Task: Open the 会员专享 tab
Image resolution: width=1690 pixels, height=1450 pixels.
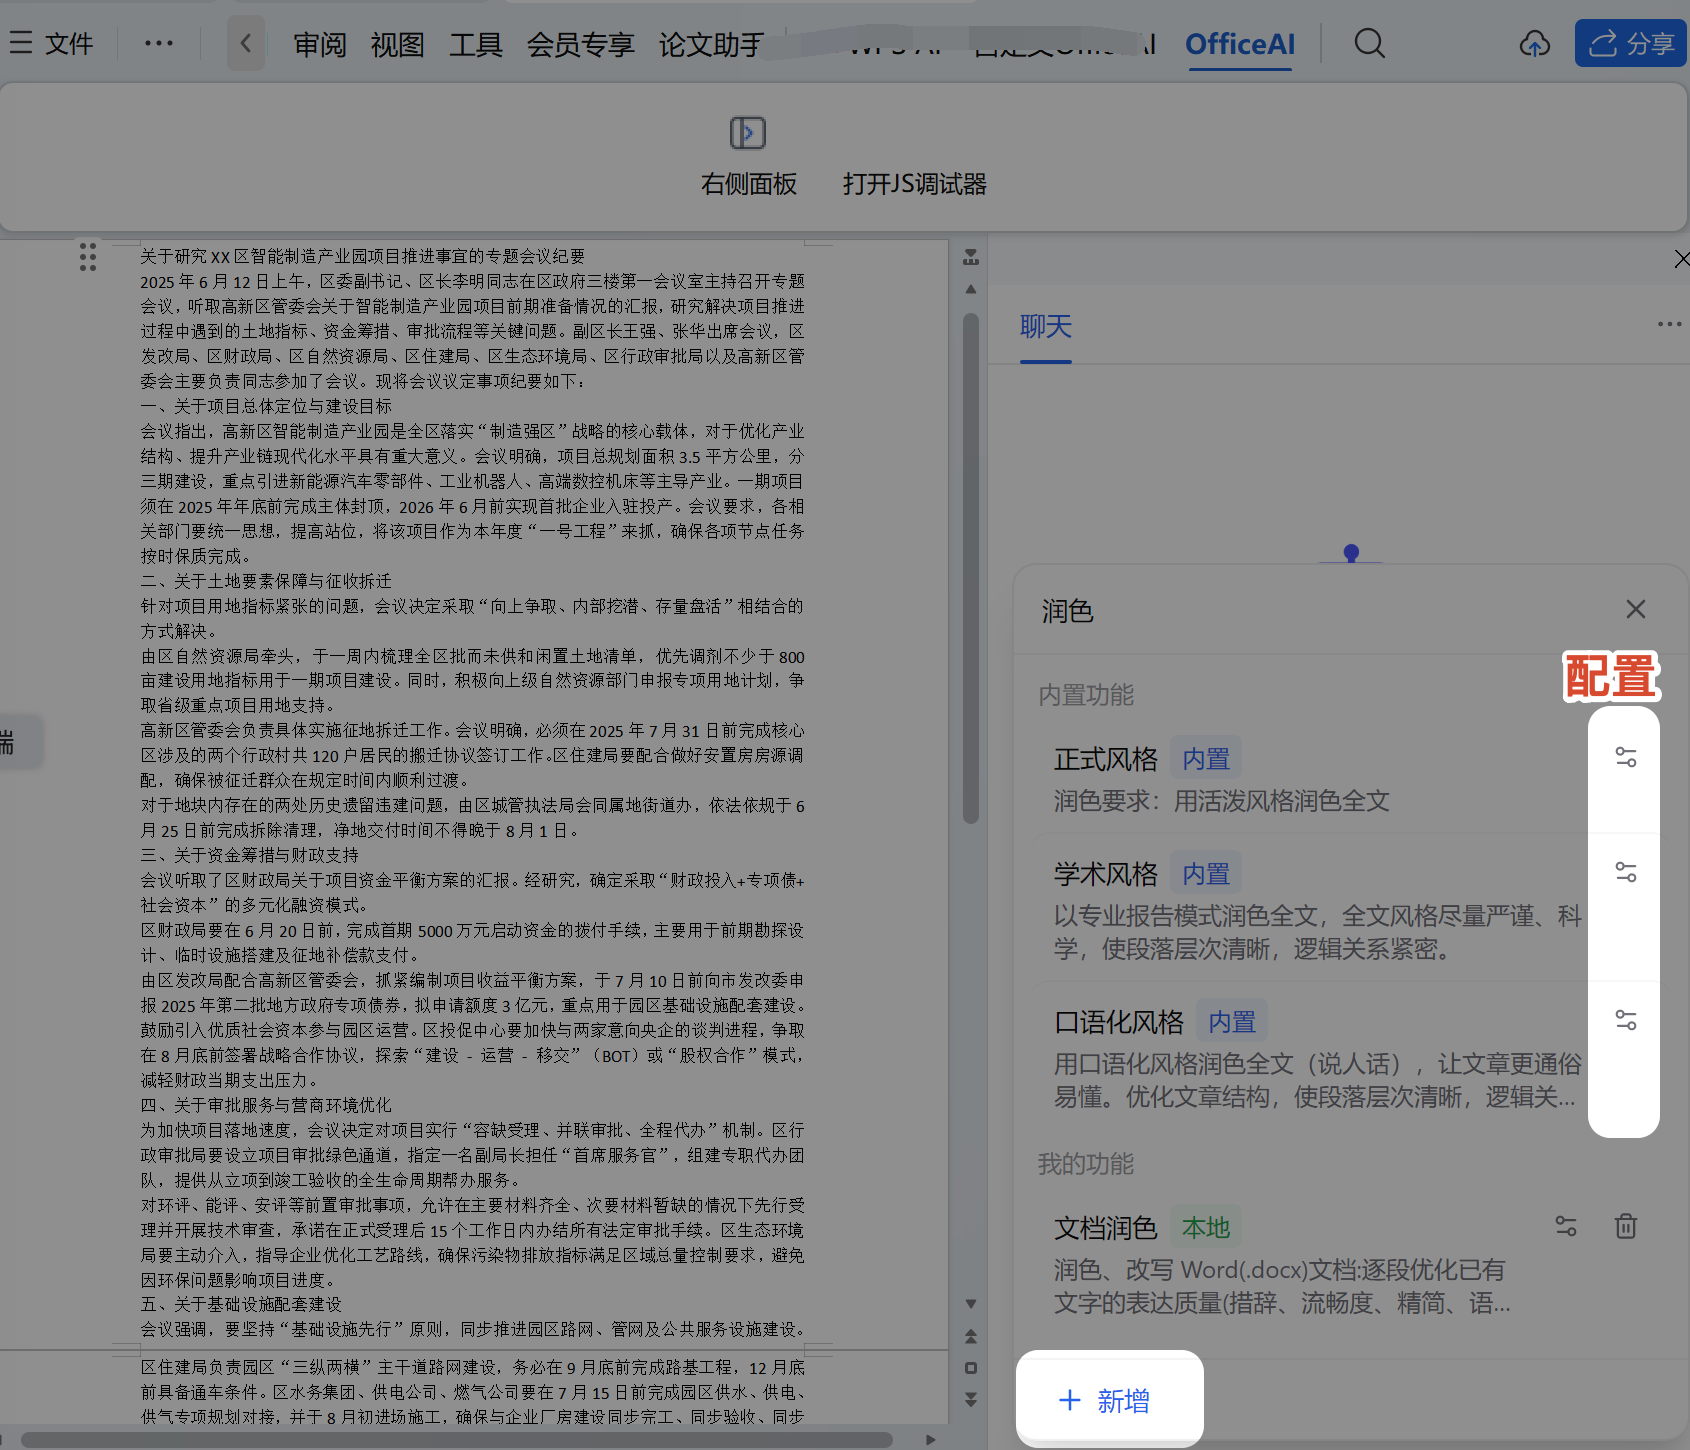Action: tap(581, 44)
